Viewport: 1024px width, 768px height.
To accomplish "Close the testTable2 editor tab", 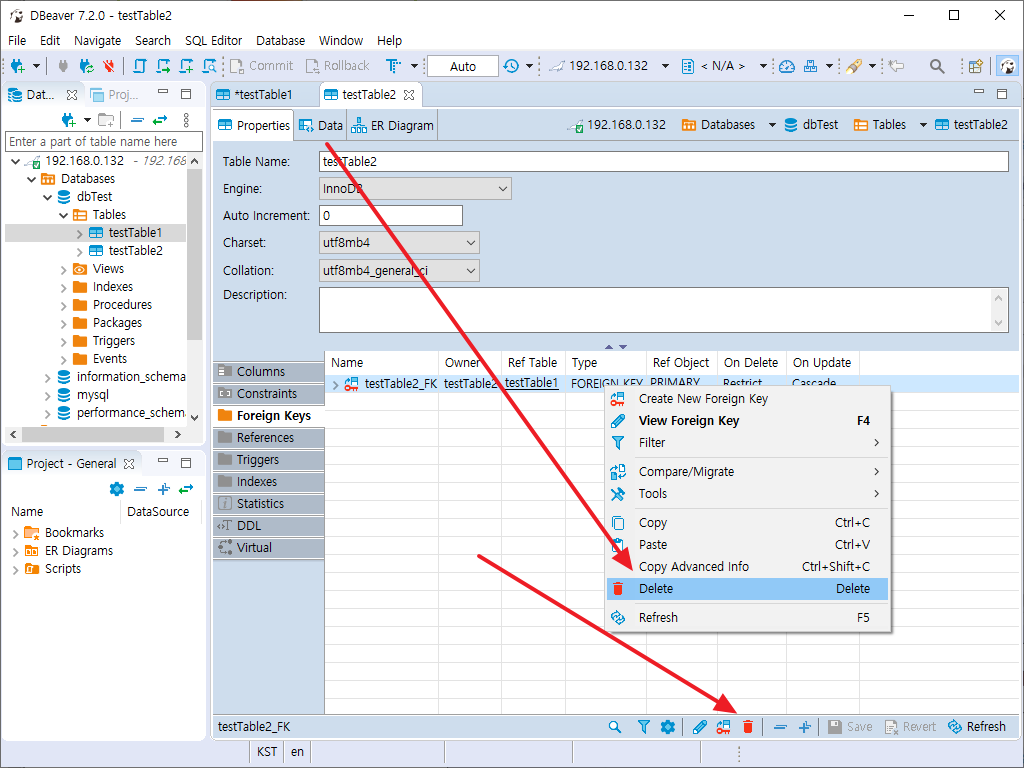I will pos(409,95).
